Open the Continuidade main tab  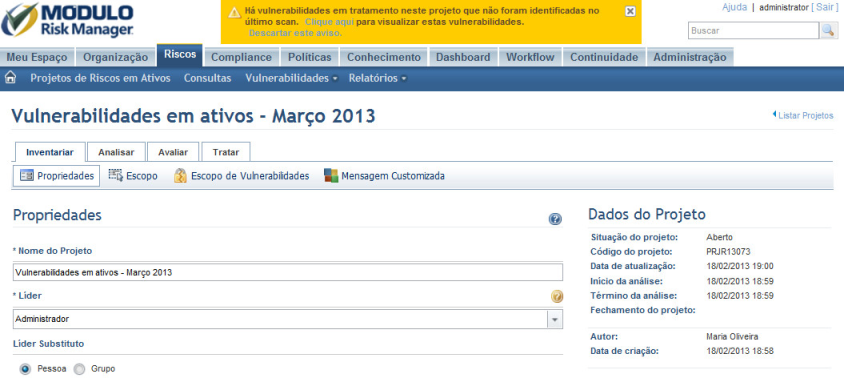point(604,57)
